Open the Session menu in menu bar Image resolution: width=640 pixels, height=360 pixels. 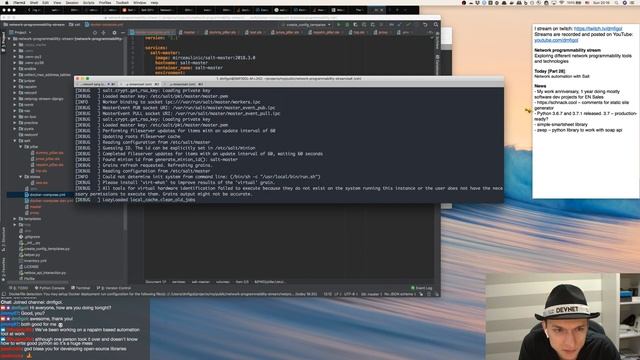(x=72, y=2)
